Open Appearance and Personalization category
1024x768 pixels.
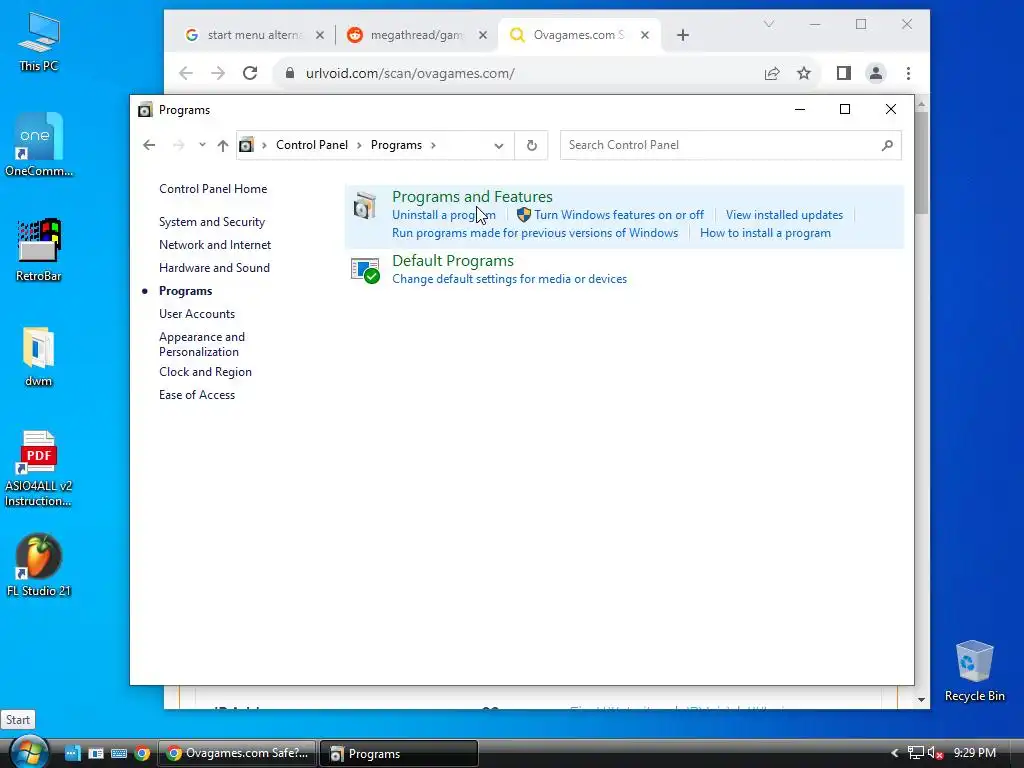[x=202, y=344]
